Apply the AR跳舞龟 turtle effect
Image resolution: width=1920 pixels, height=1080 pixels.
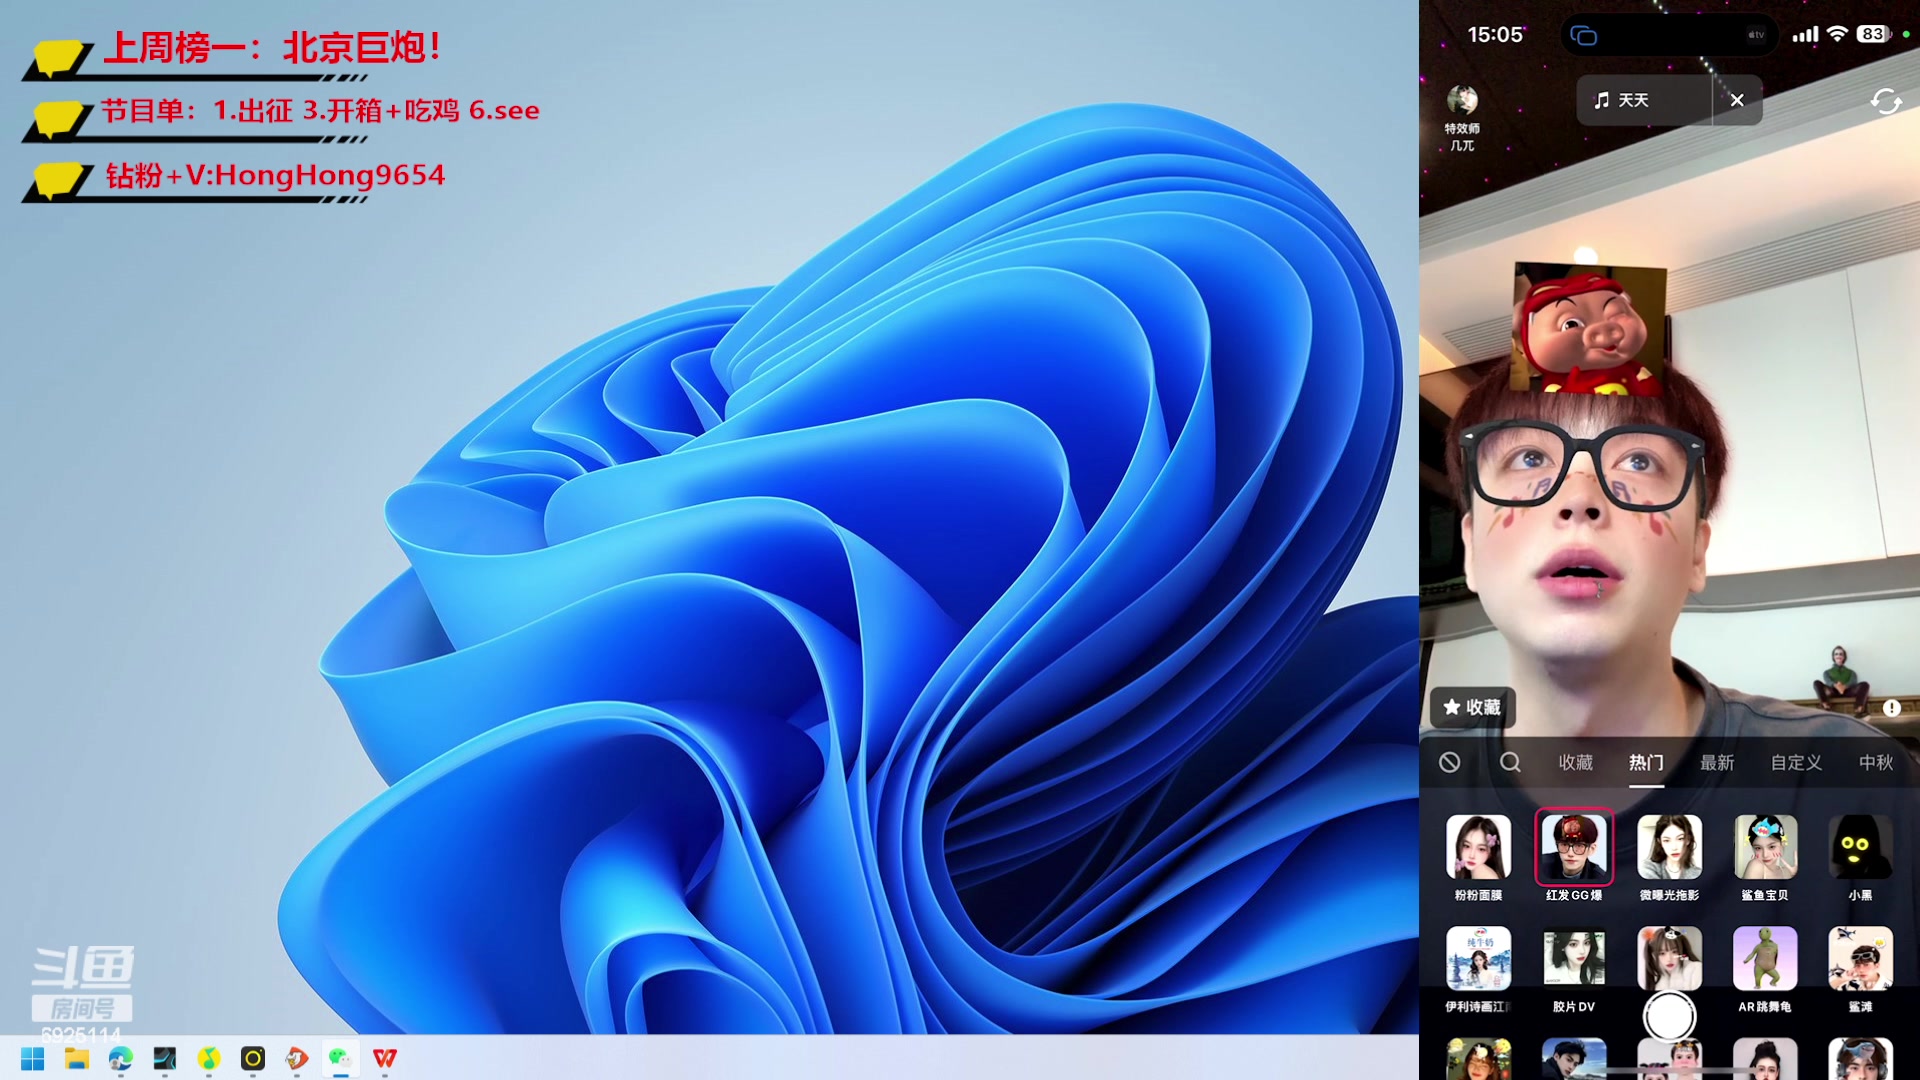tap(1765, 958)
